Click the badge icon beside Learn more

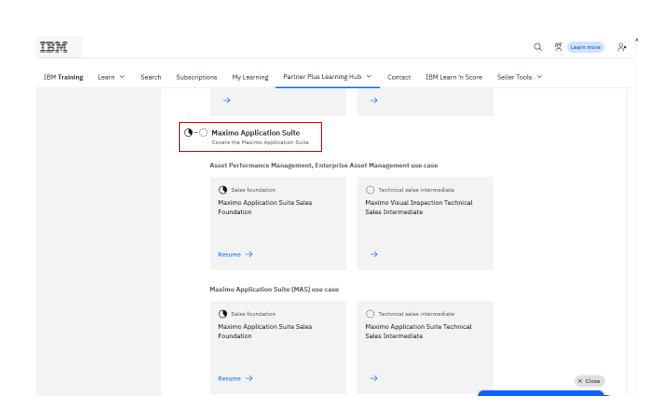(x=558, y=47)
